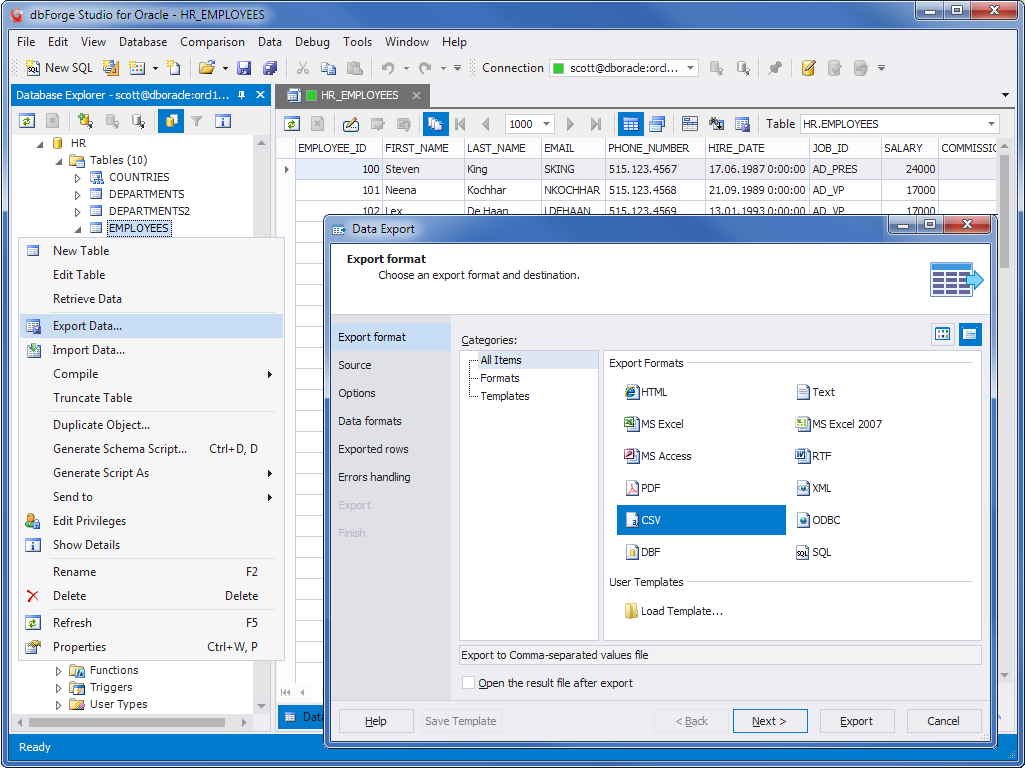This screenshot has width=1025, height=768.
Task: Open the arrow next to the Open folder icon
Action: (x=225, y=68)
